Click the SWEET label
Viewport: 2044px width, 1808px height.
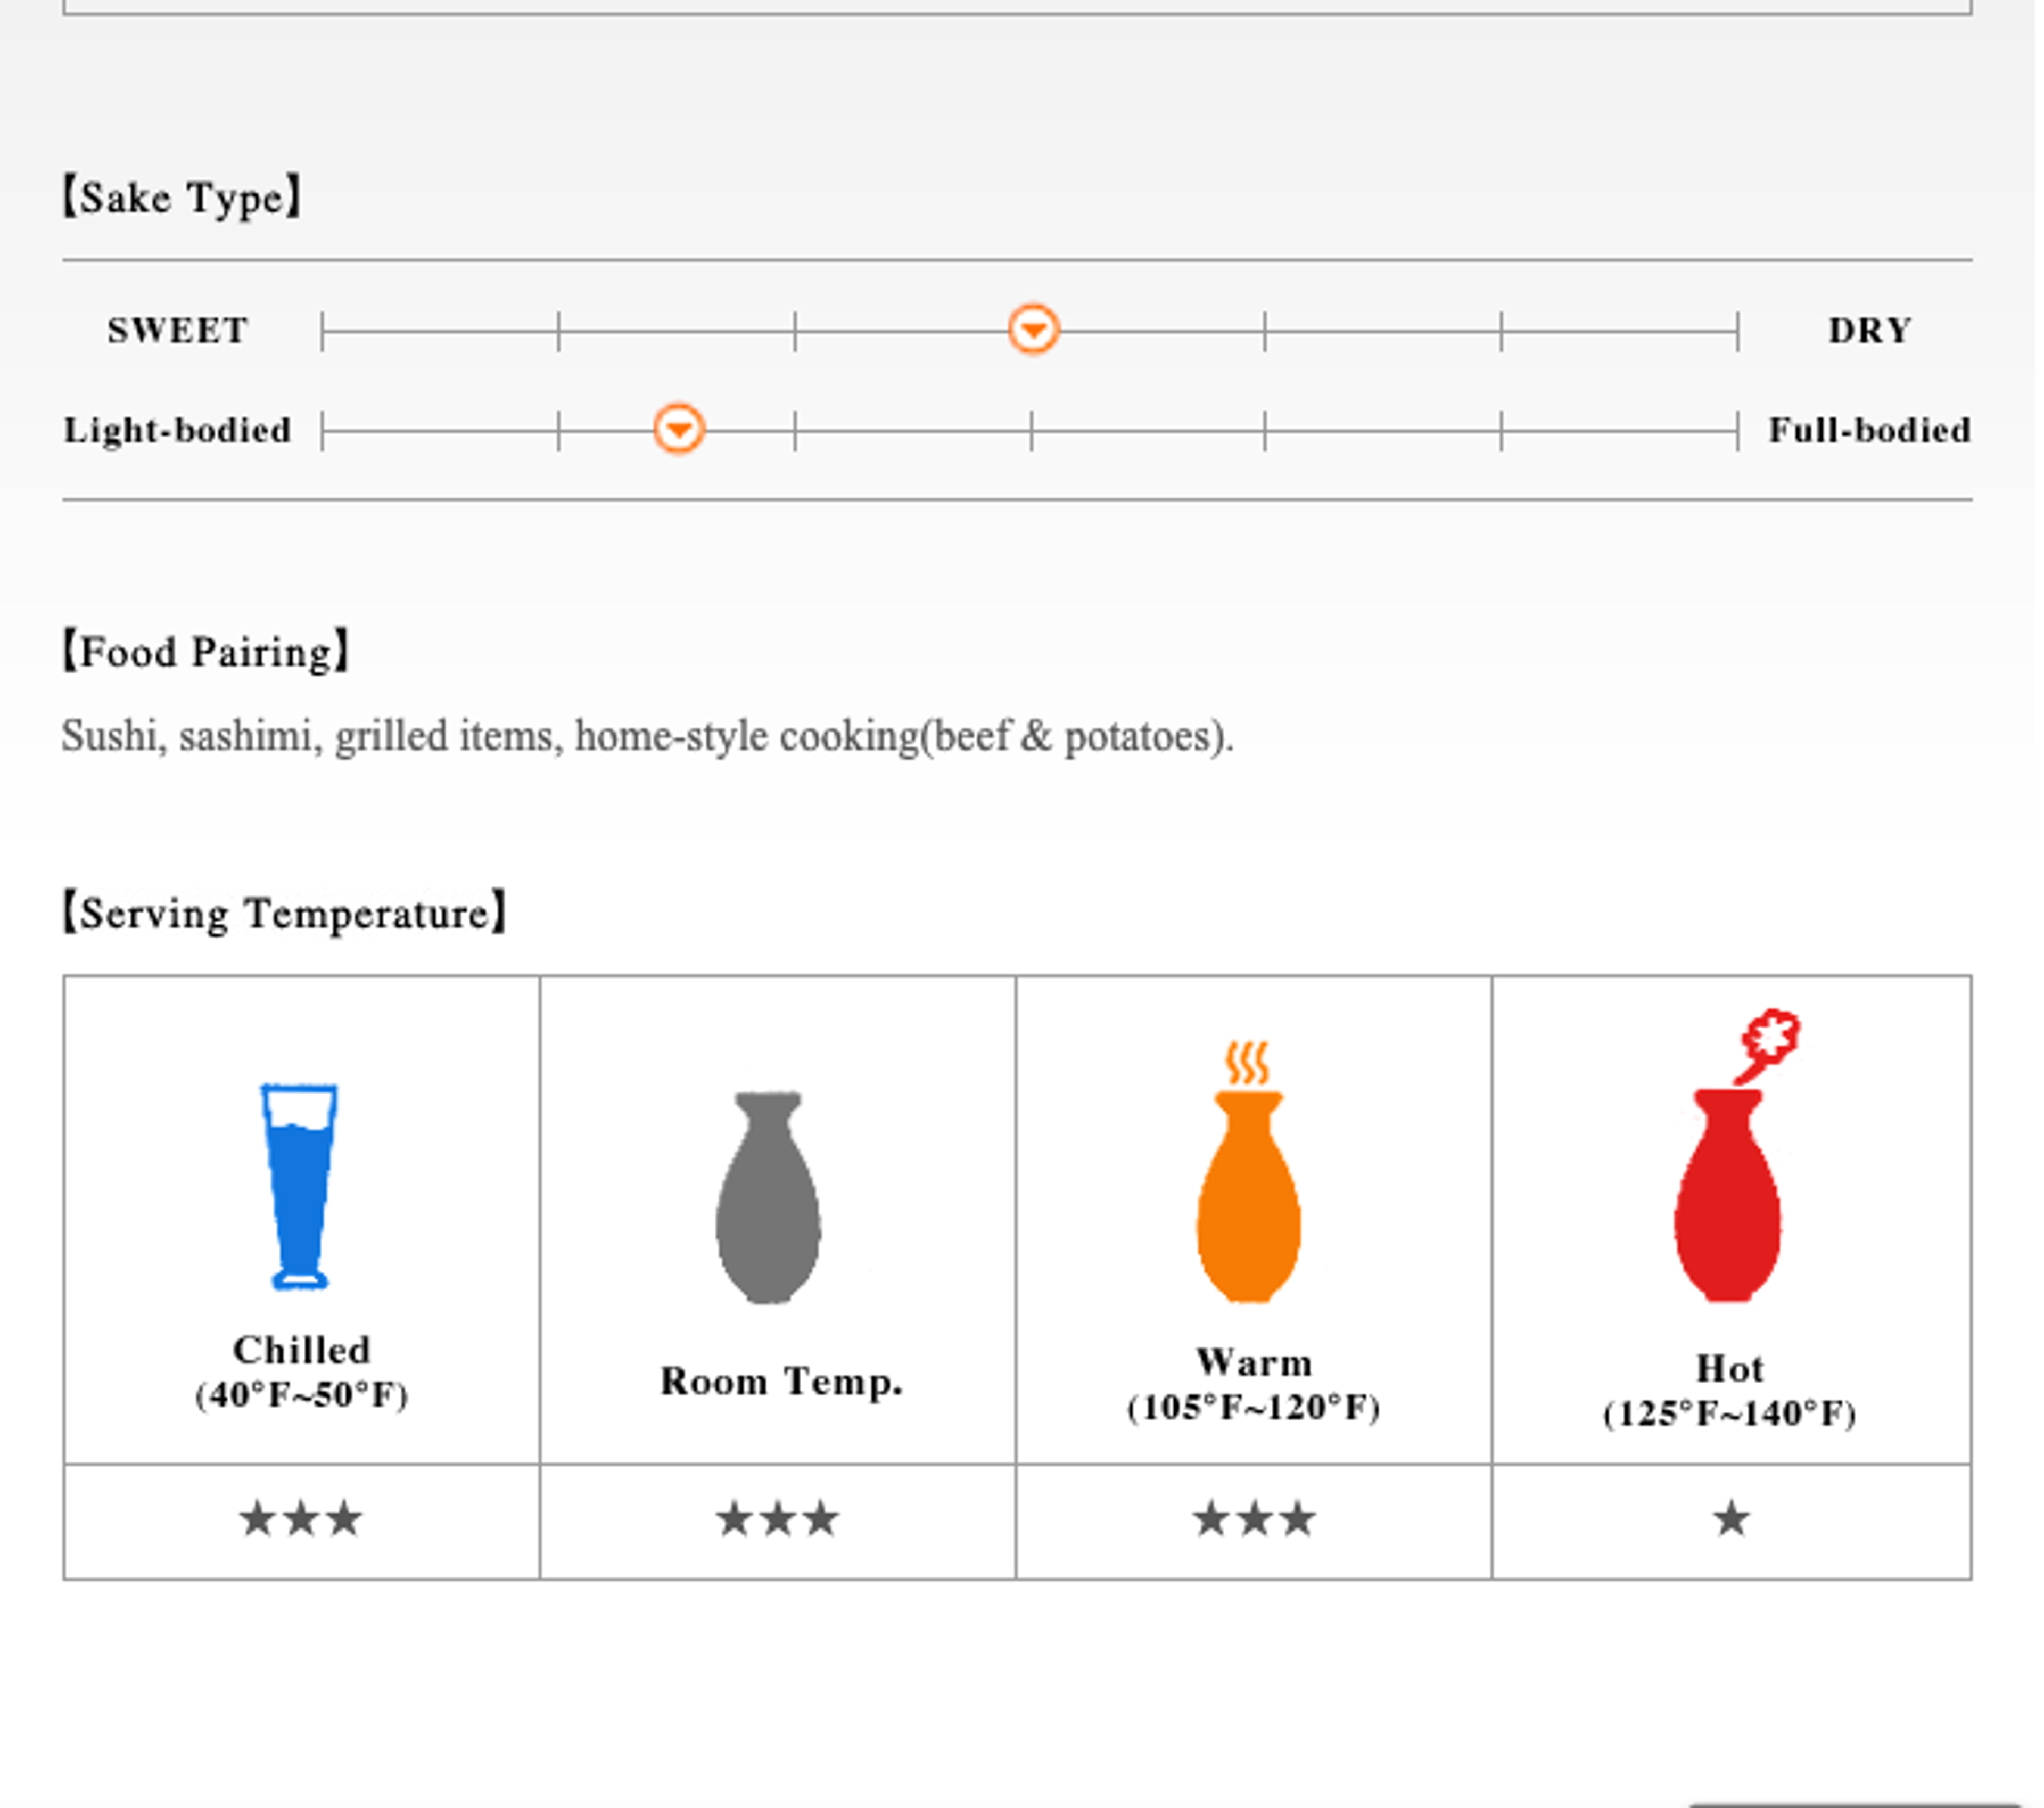click(x=178, y=330)
